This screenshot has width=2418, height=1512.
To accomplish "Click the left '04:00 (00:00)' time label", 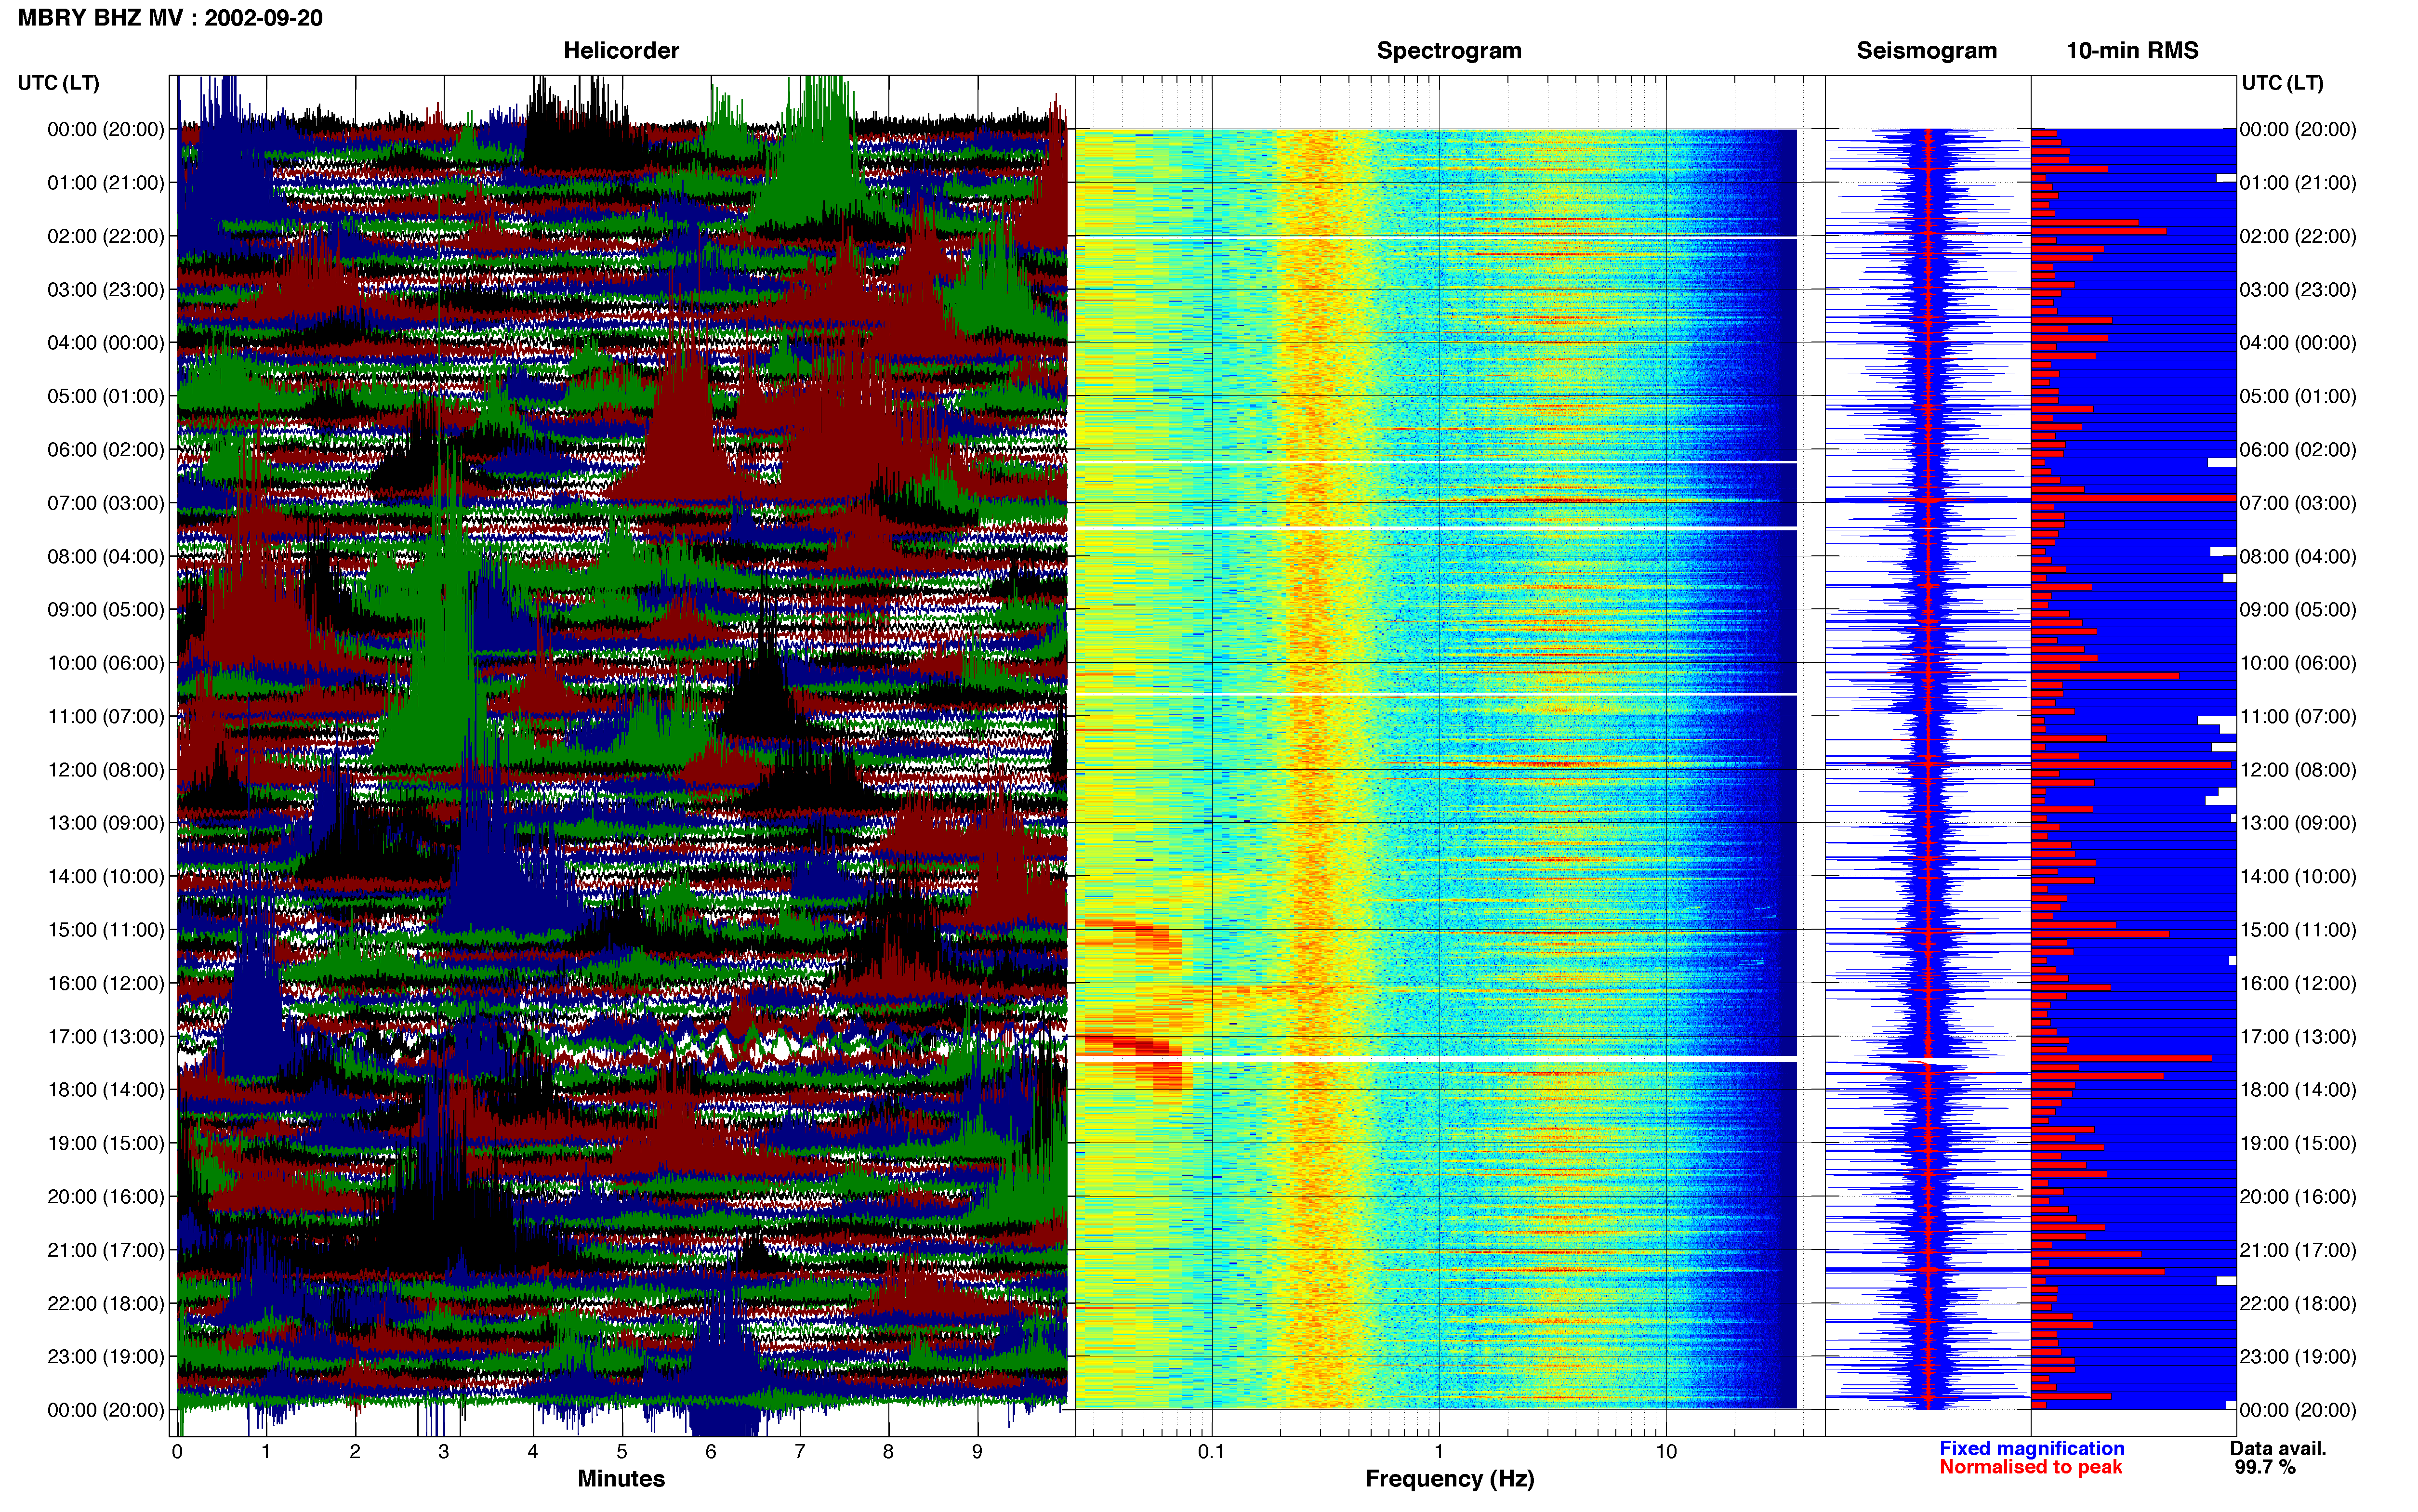I will 106,343.
